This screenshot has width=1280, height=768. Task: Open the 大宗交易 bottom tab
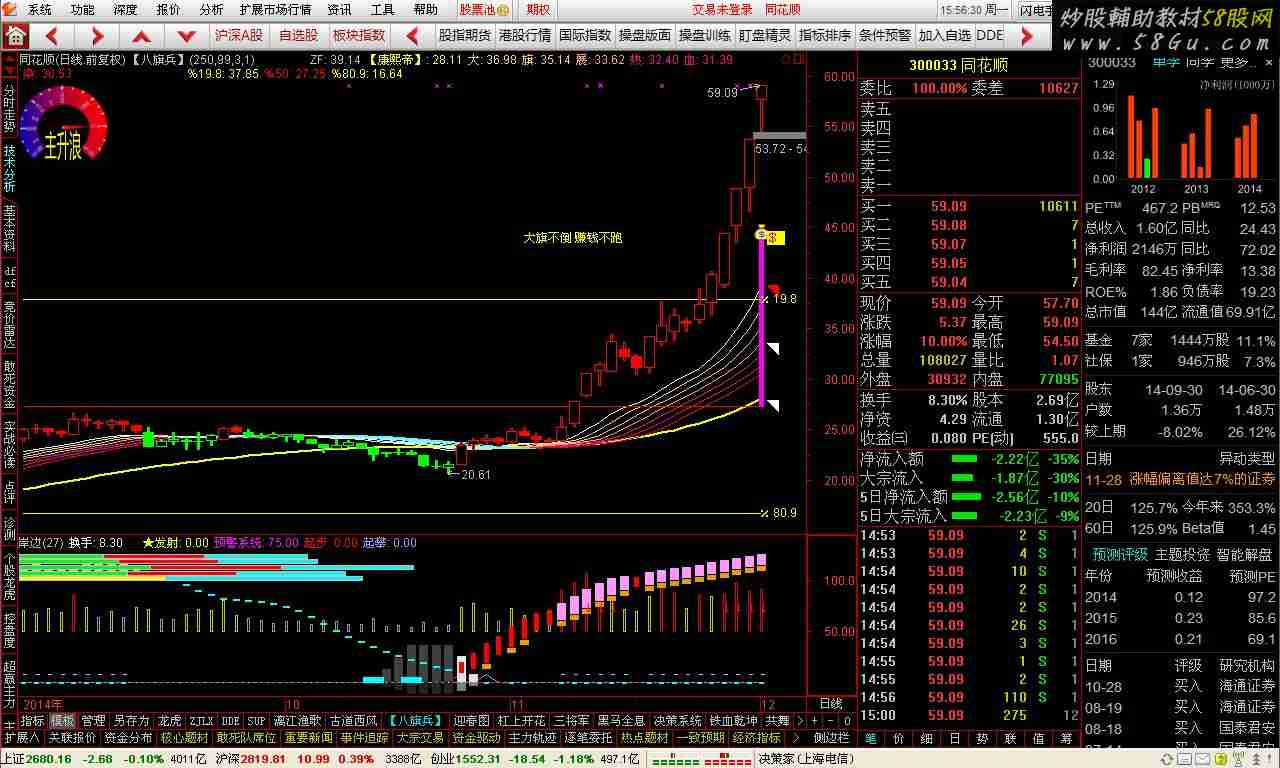pos(420,737)
